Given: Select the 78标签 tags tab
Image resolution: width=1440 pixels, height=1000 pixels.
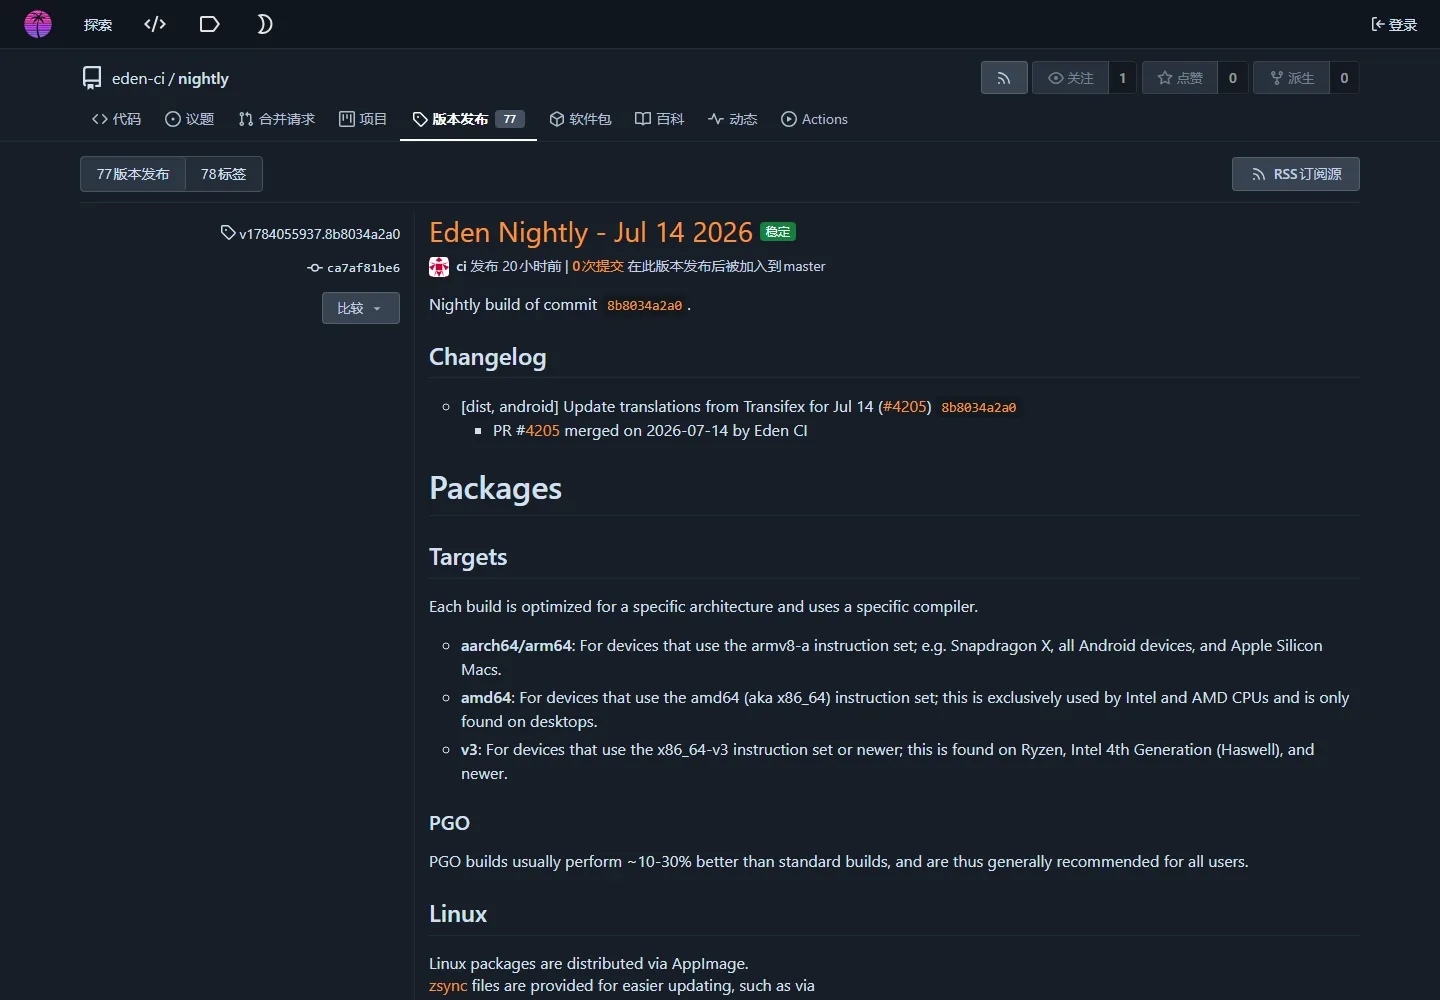Looking at the screenshot, I should click(x=224, y=174).
